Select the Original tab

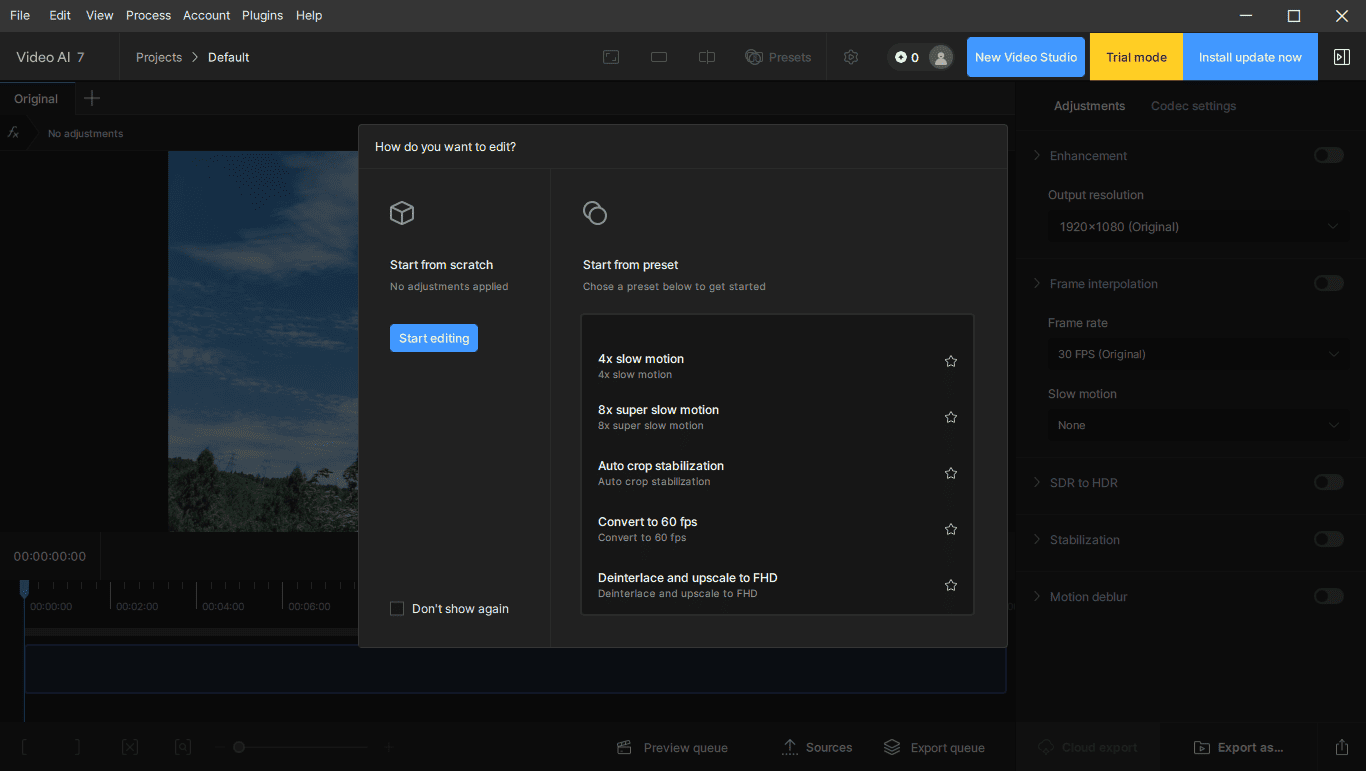(x=36, y=99)
